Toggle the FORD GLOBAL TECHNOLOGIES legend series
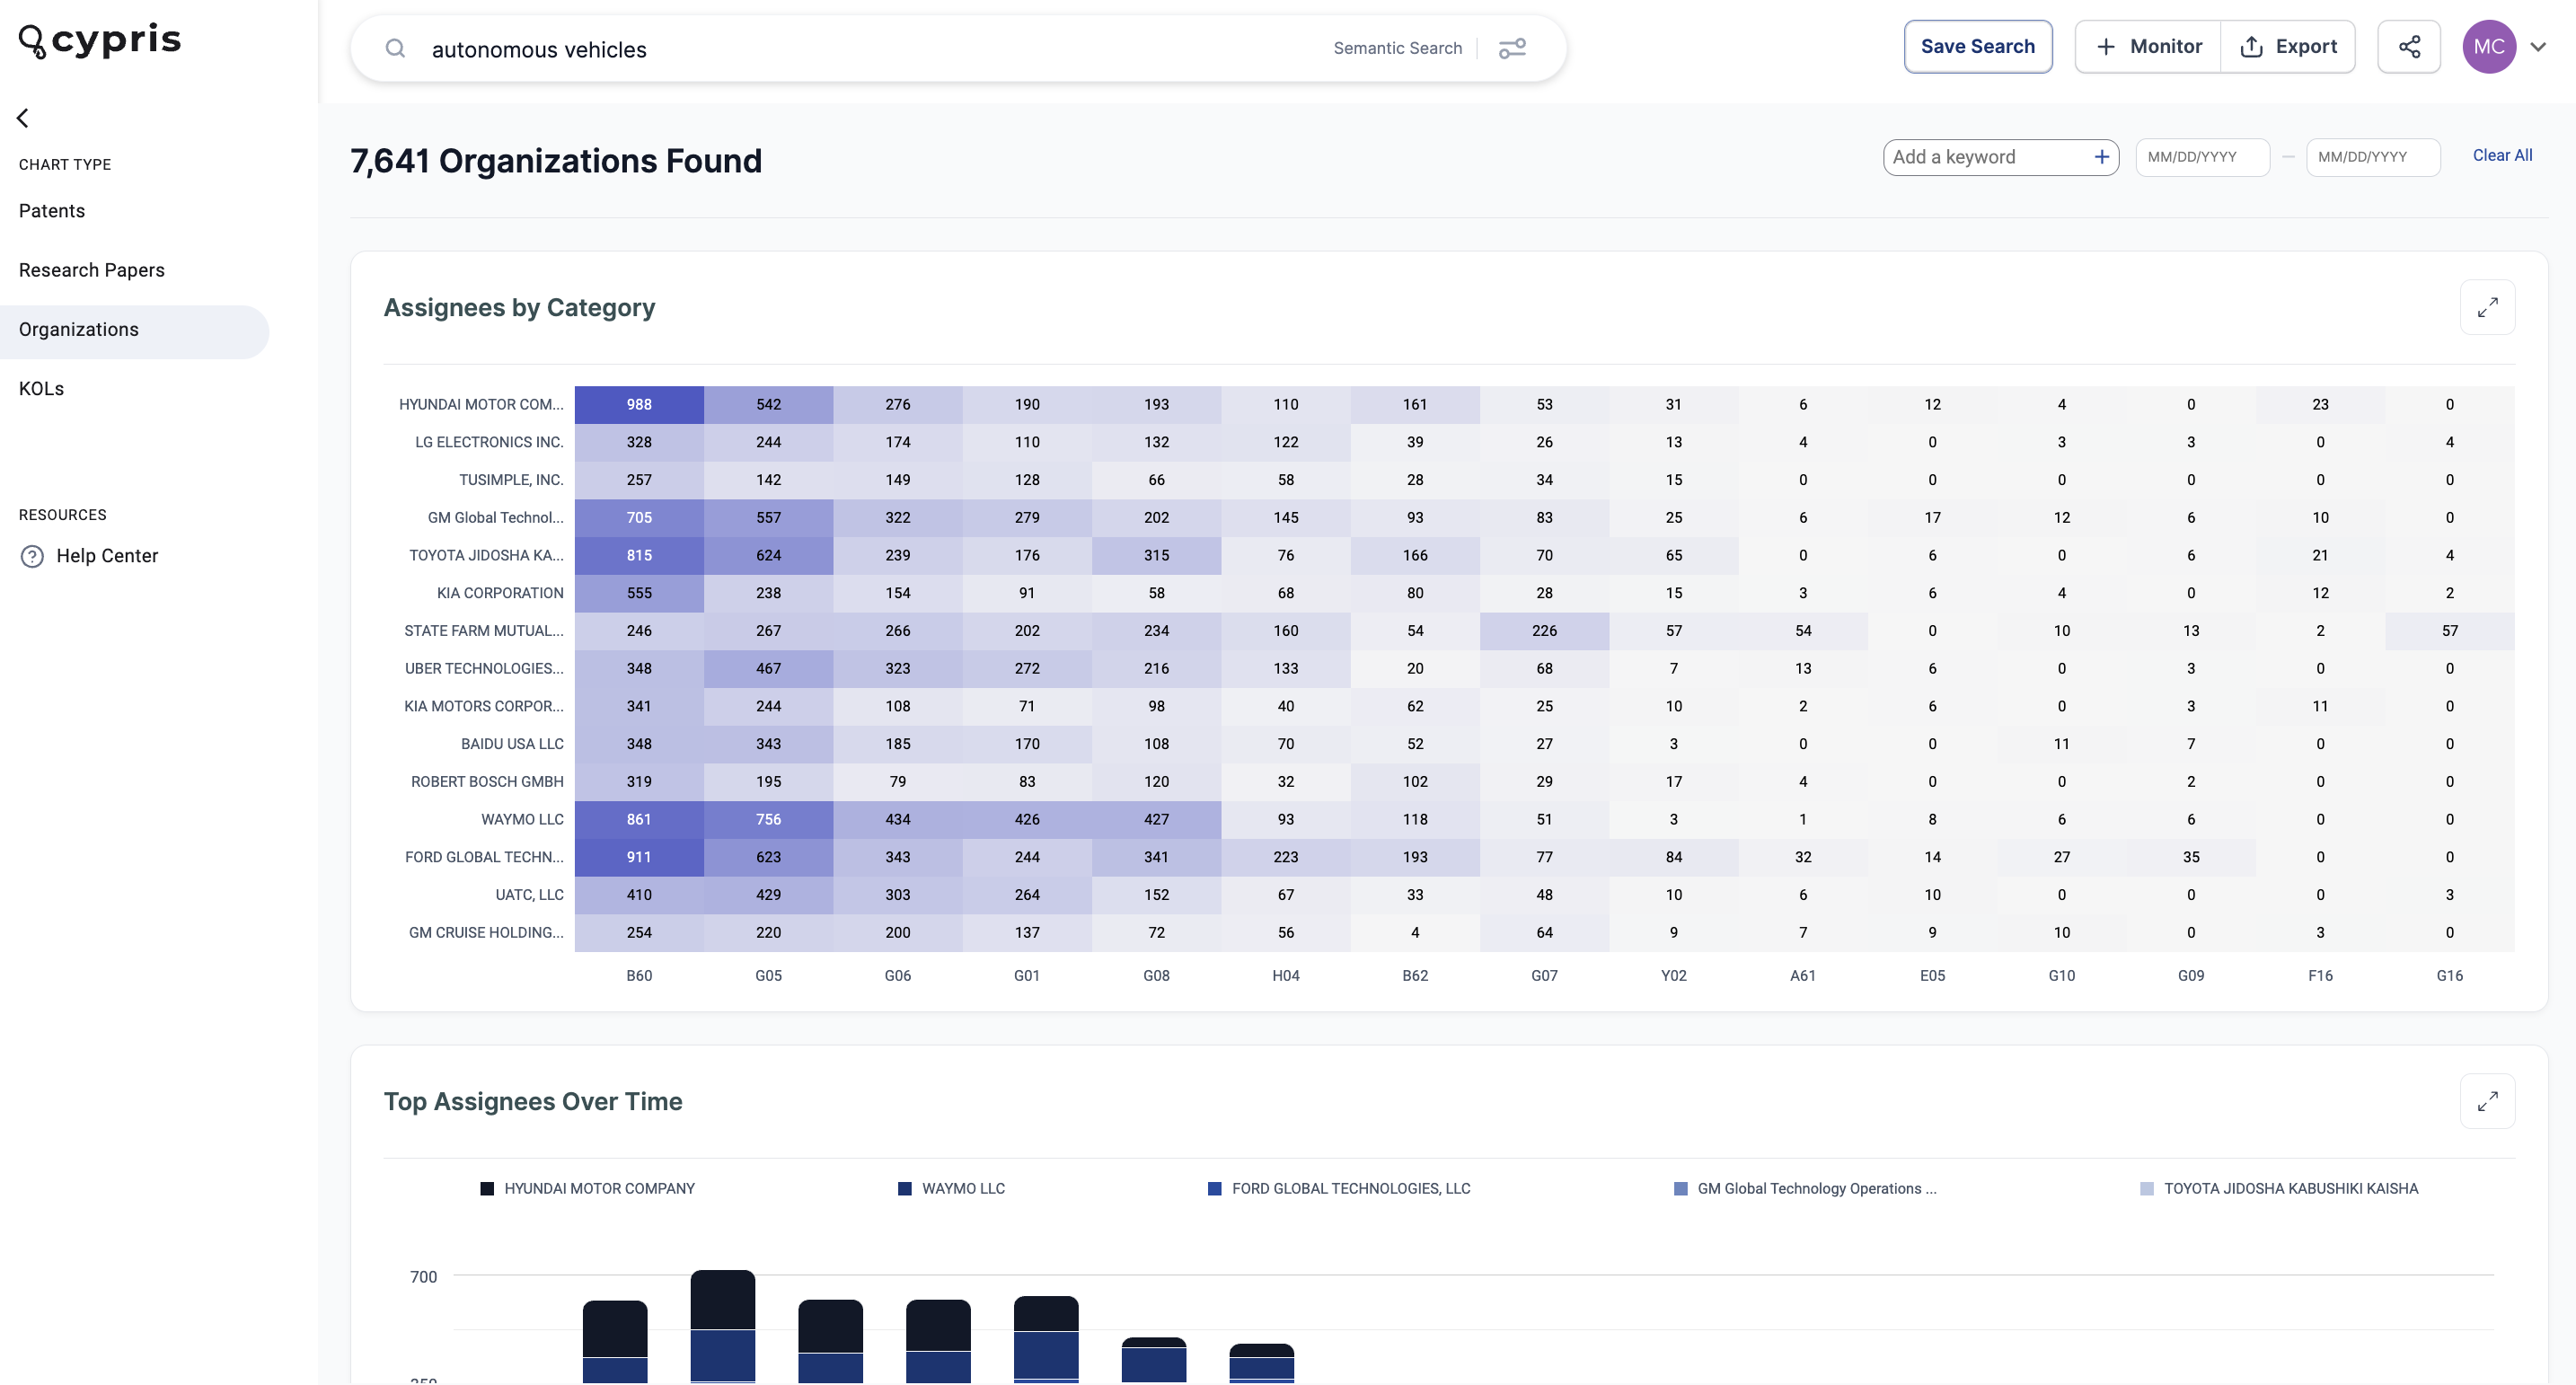The width and height of the screenshot is (2576, 1385). pos(1339,1188)
